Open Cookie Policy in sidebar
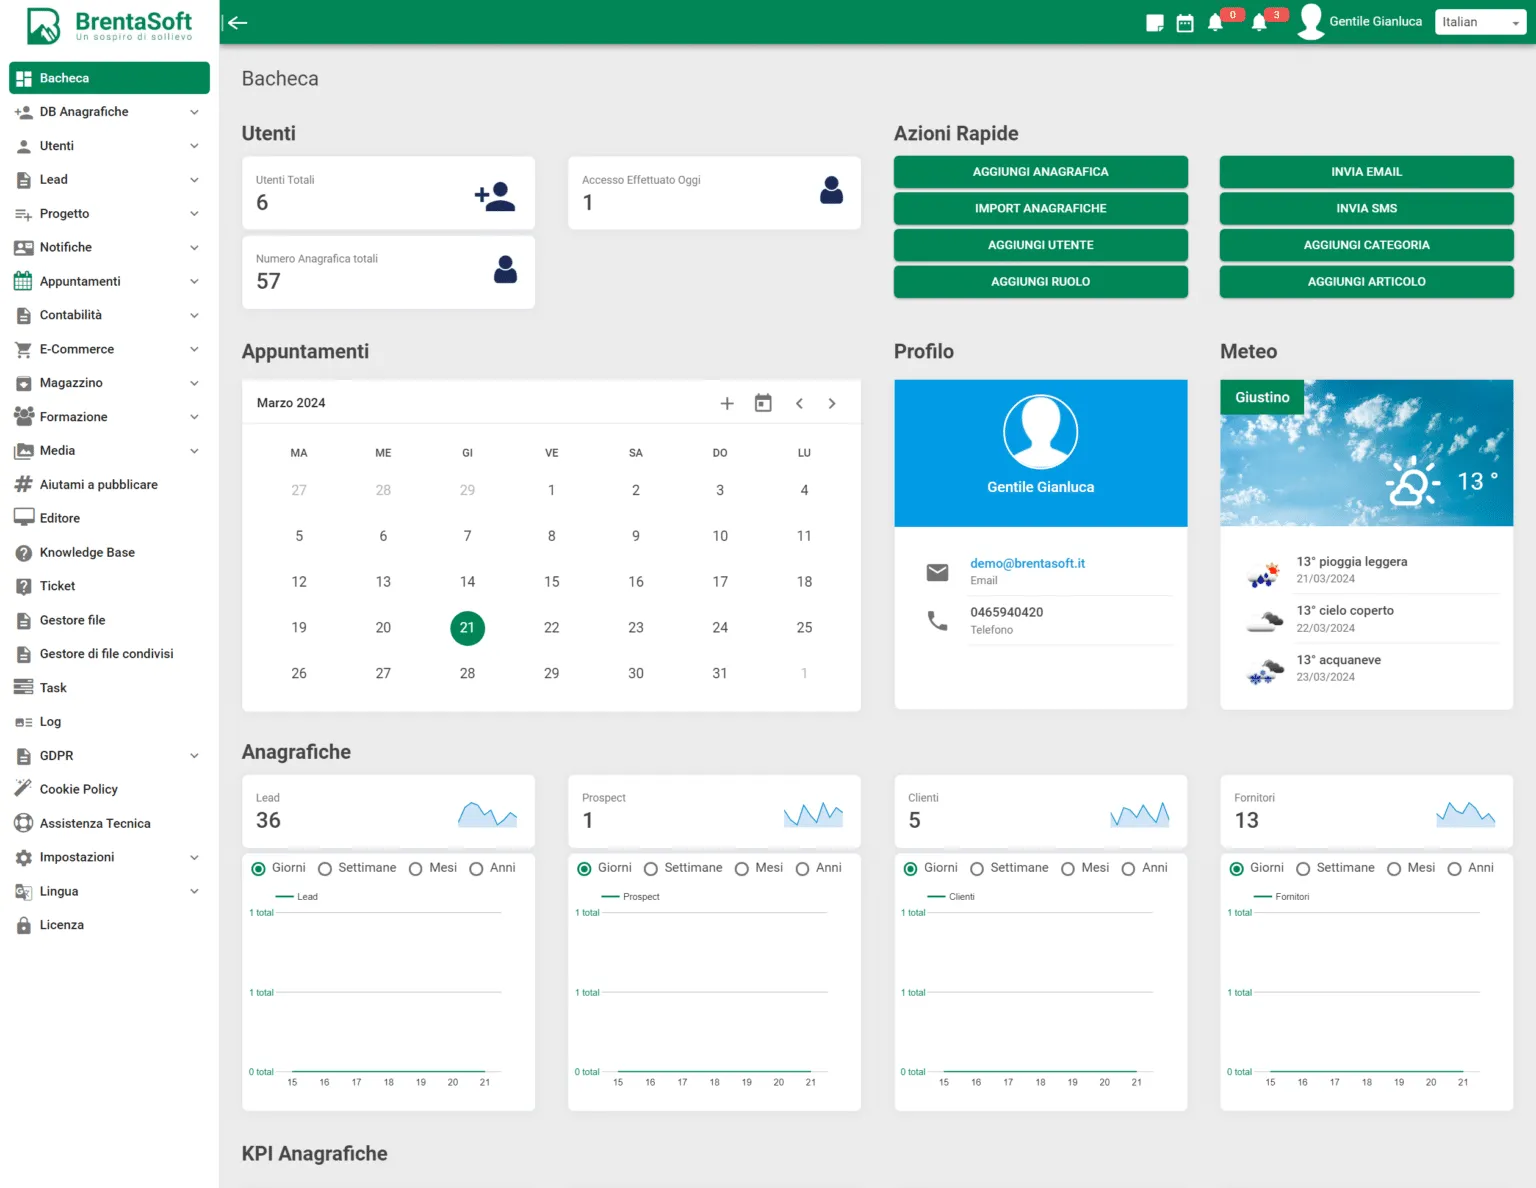This screenshot has width=1536, height=1188. pos(79,789)
